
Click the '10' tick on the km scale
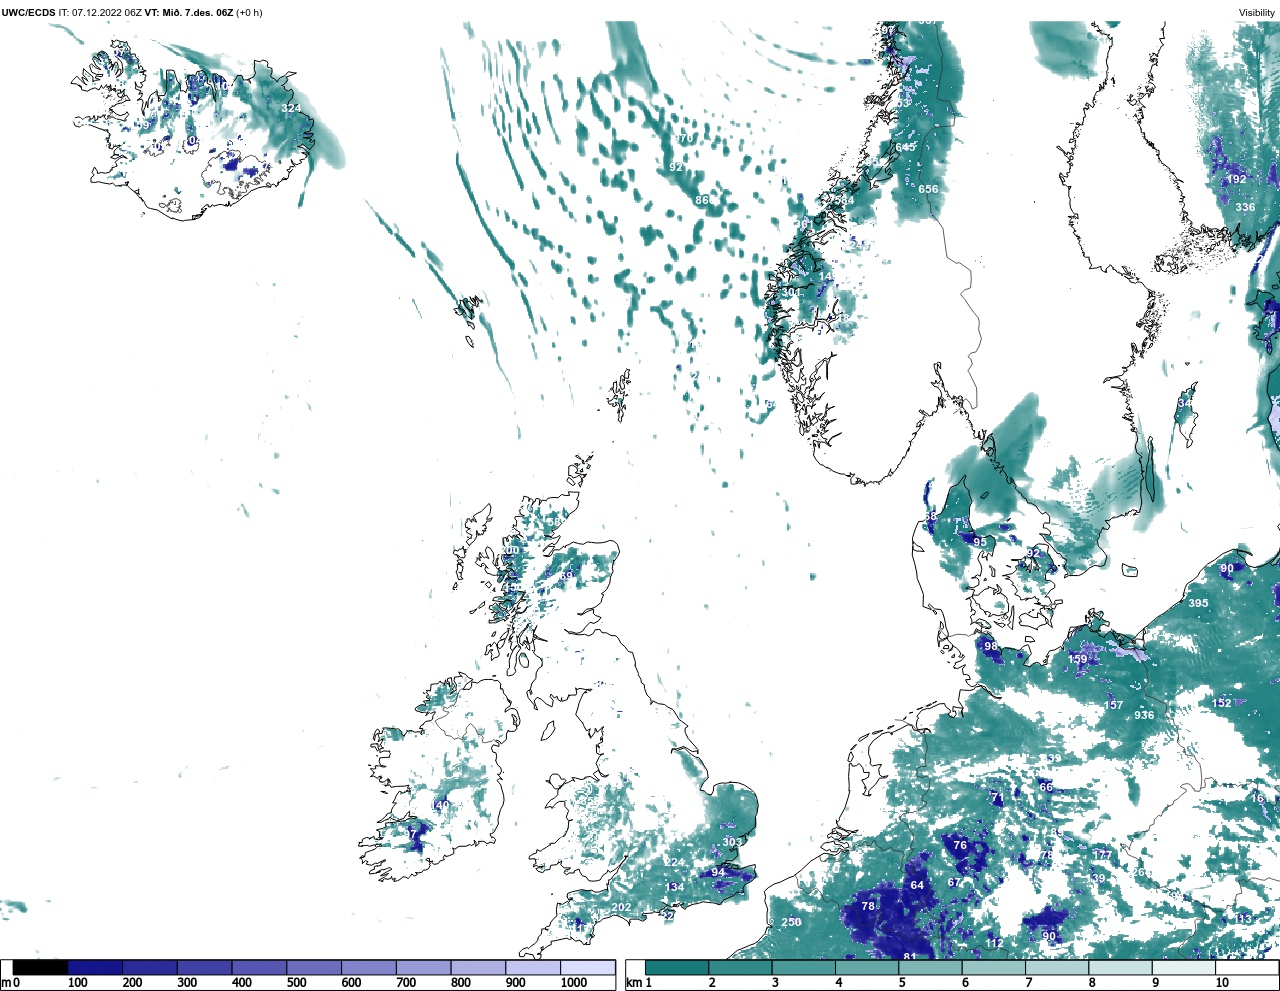coord(1222,983)
